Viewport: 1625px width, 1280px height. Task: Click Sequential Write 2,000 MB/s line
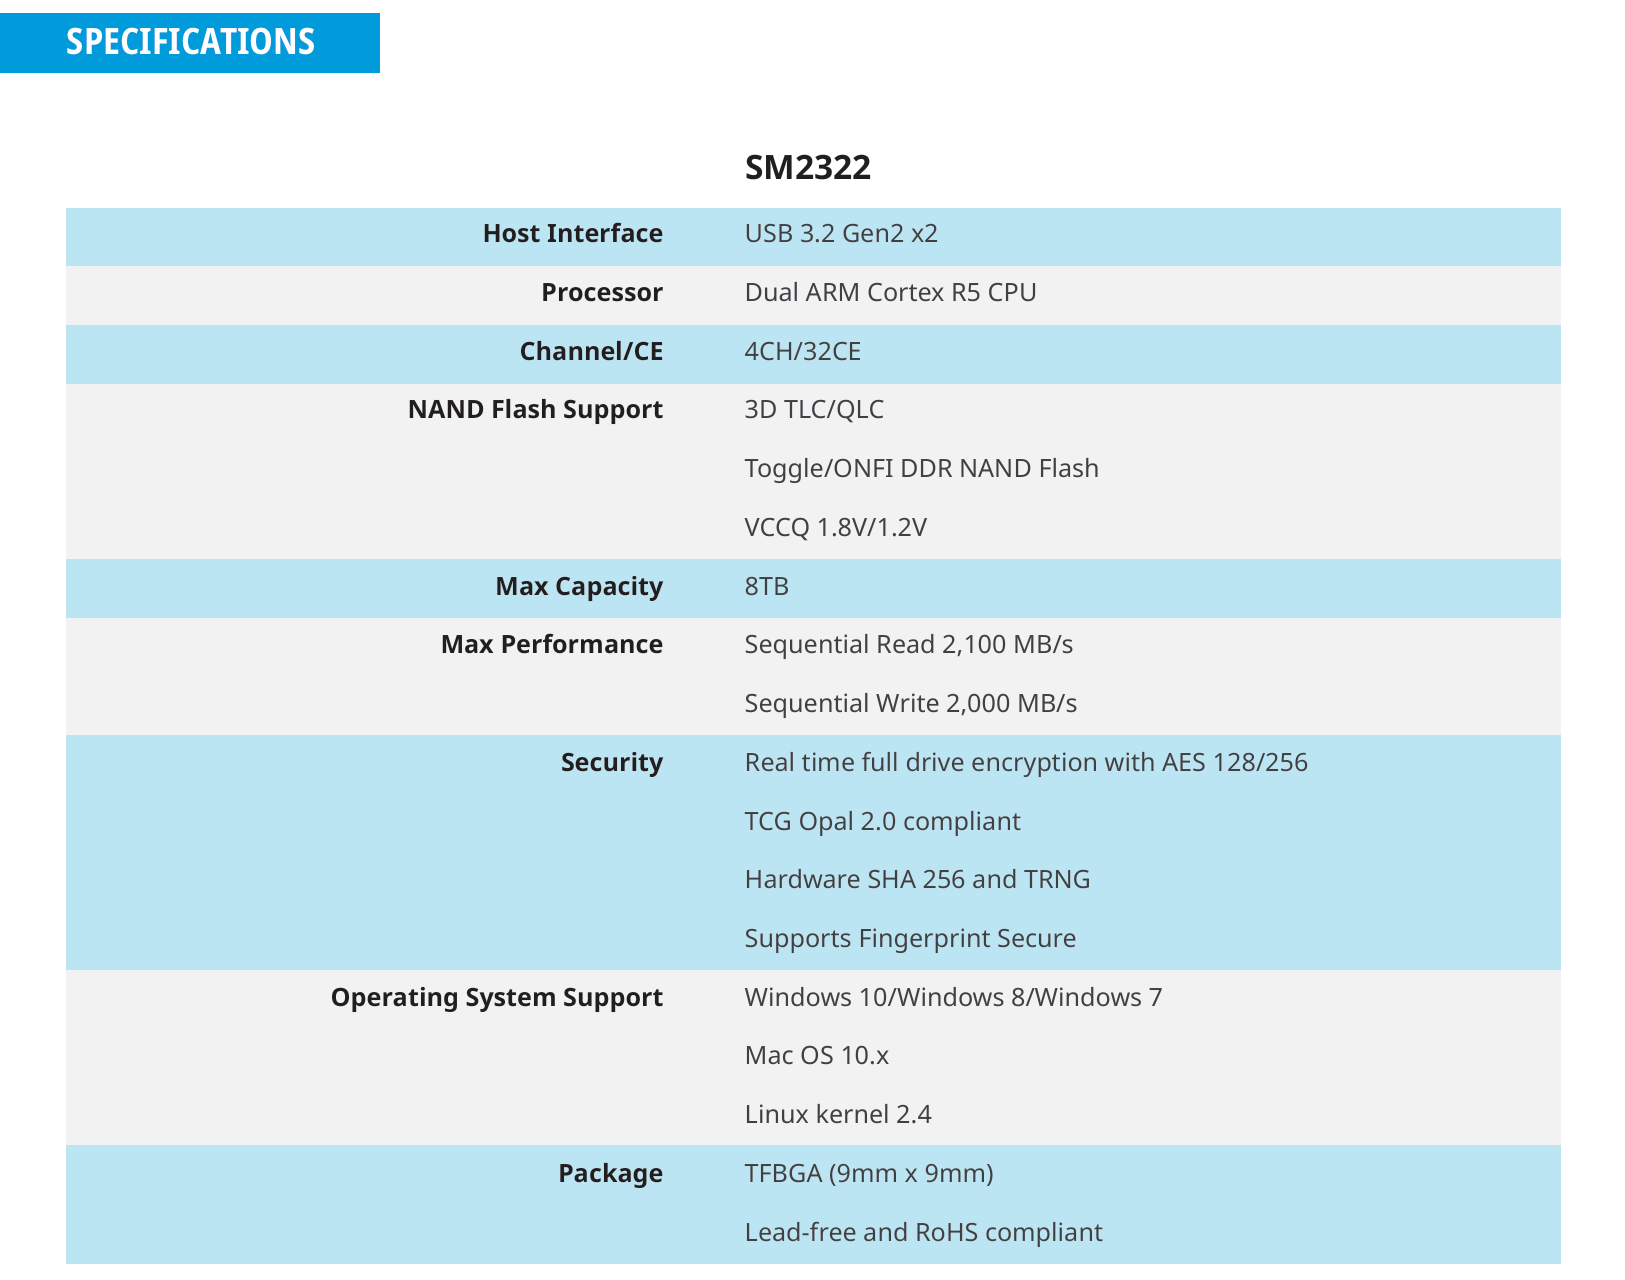tap(911, 704)
